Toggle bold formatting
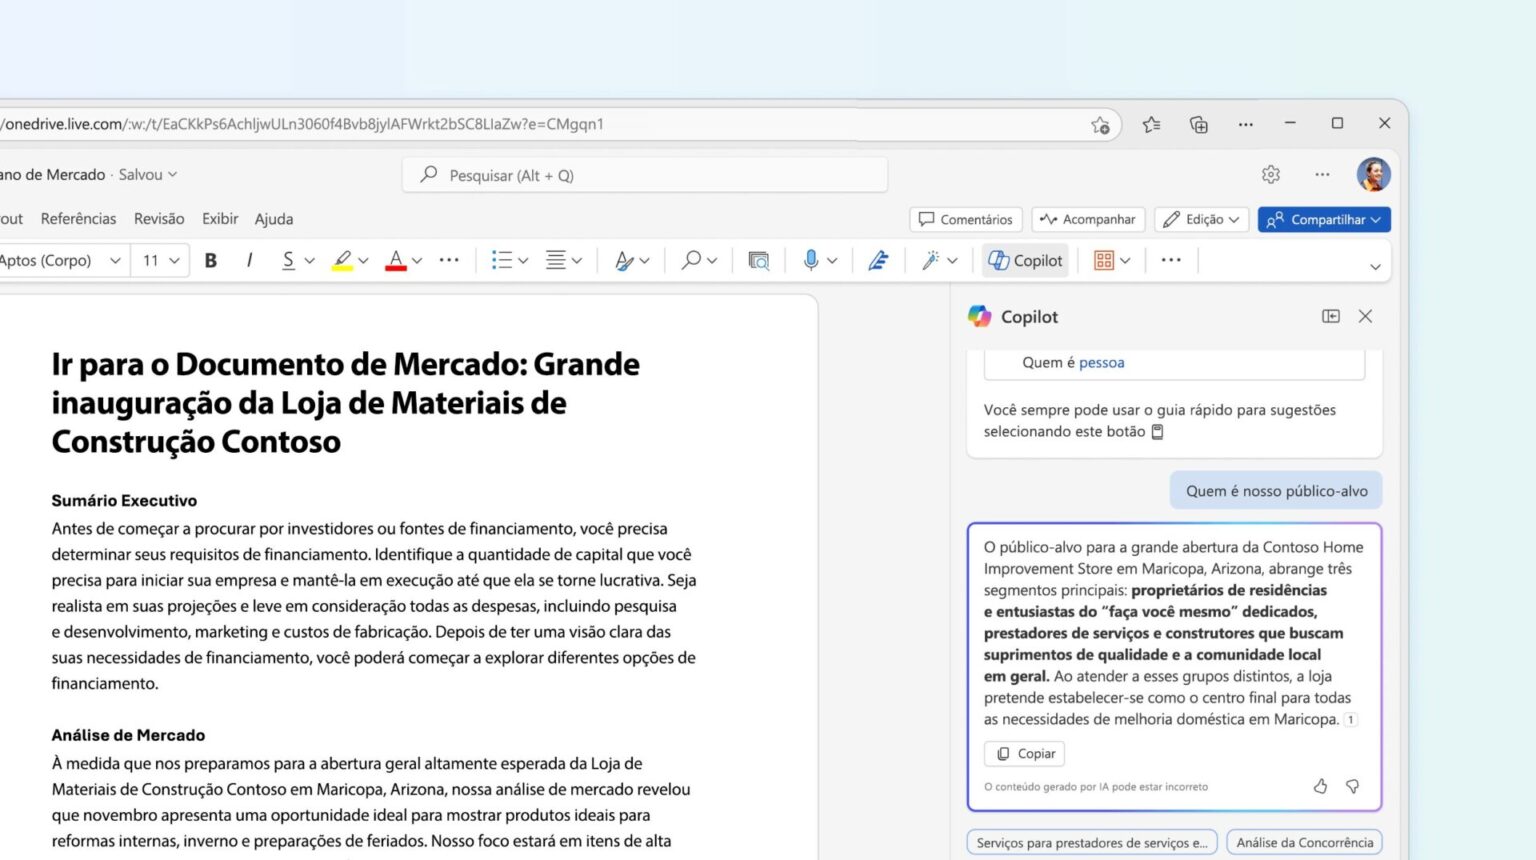This screenshot has height=860, width=1536. tap(211, 260)
